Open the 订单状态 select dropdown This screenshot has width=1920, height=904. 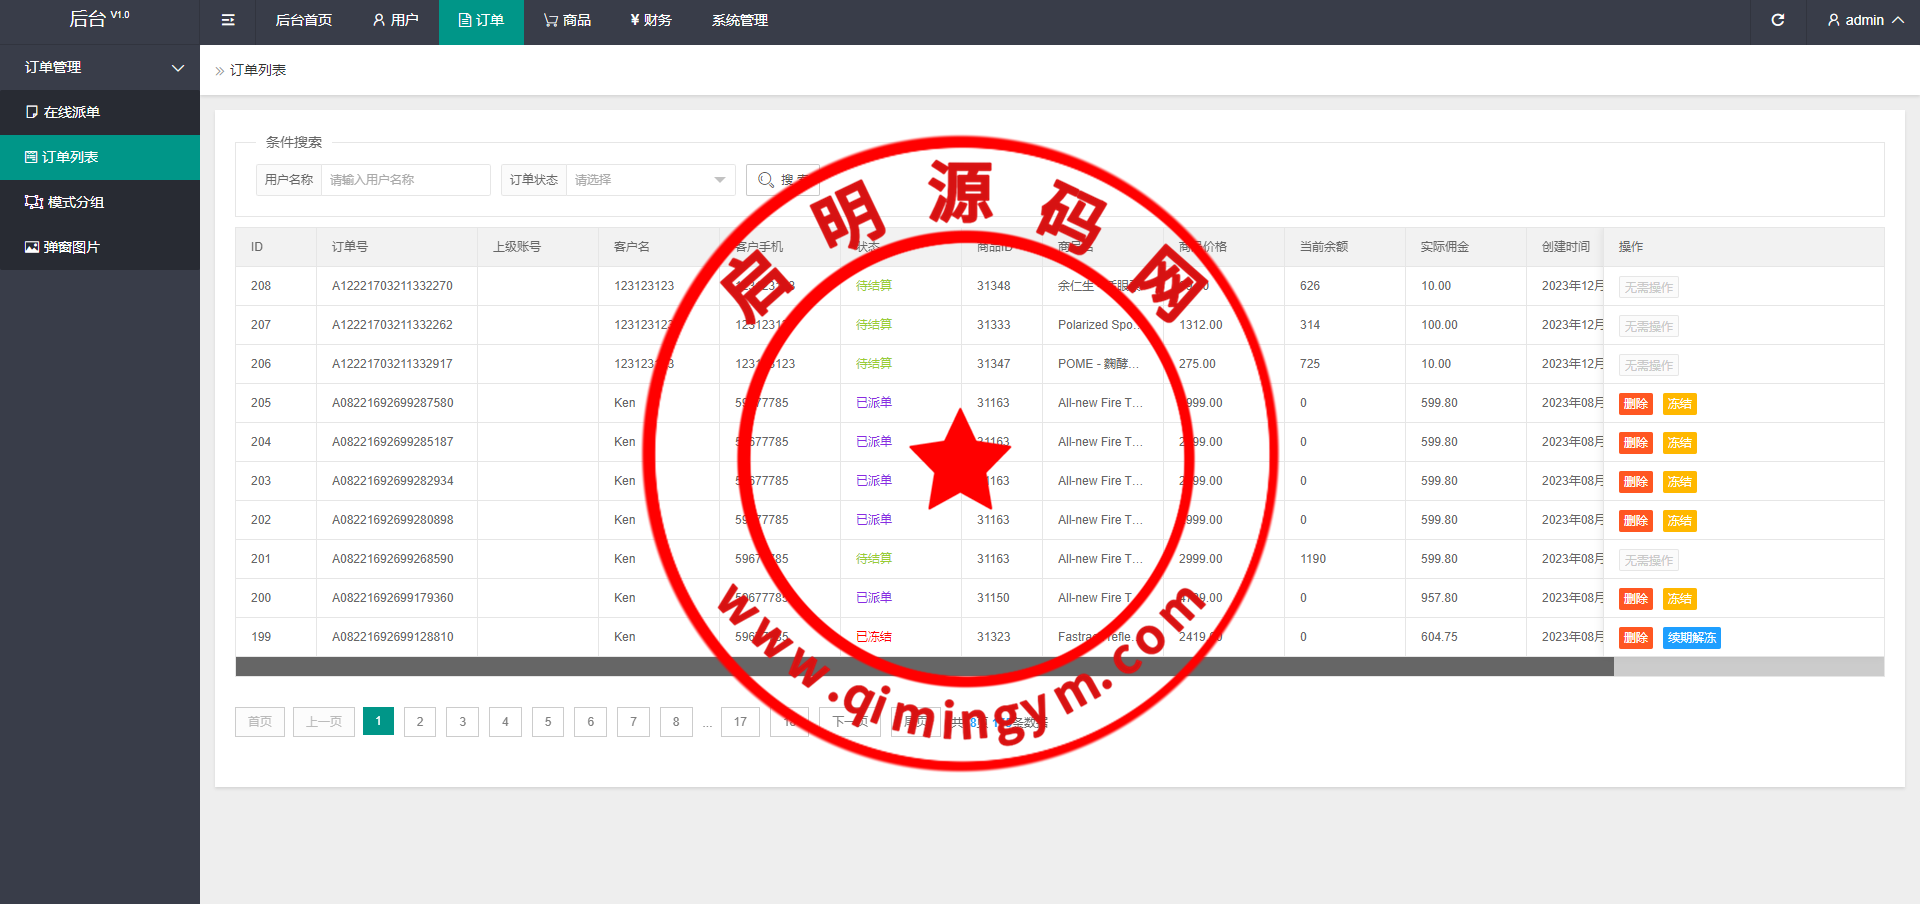coord(650,180)
